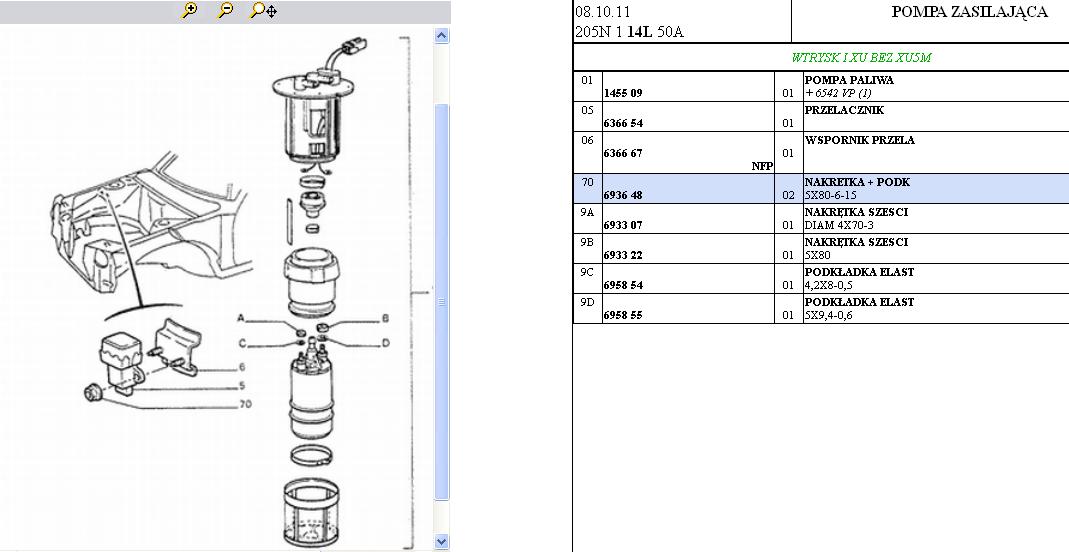The width and height of the screenshot is (1069, 552).
Task: Click callout number 6 in the diagram
Action: (x=241, y=367)
